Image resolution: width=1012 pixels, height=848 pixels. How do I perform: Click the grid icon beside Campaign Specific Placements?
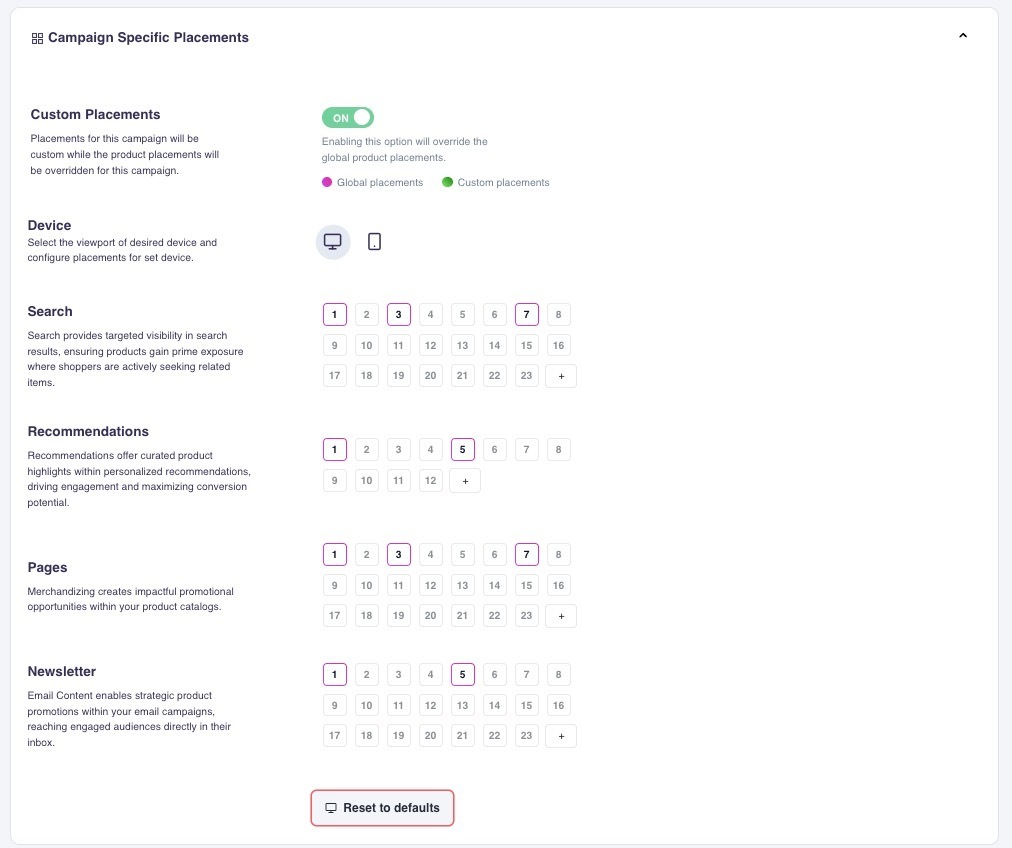click(37, 38)
